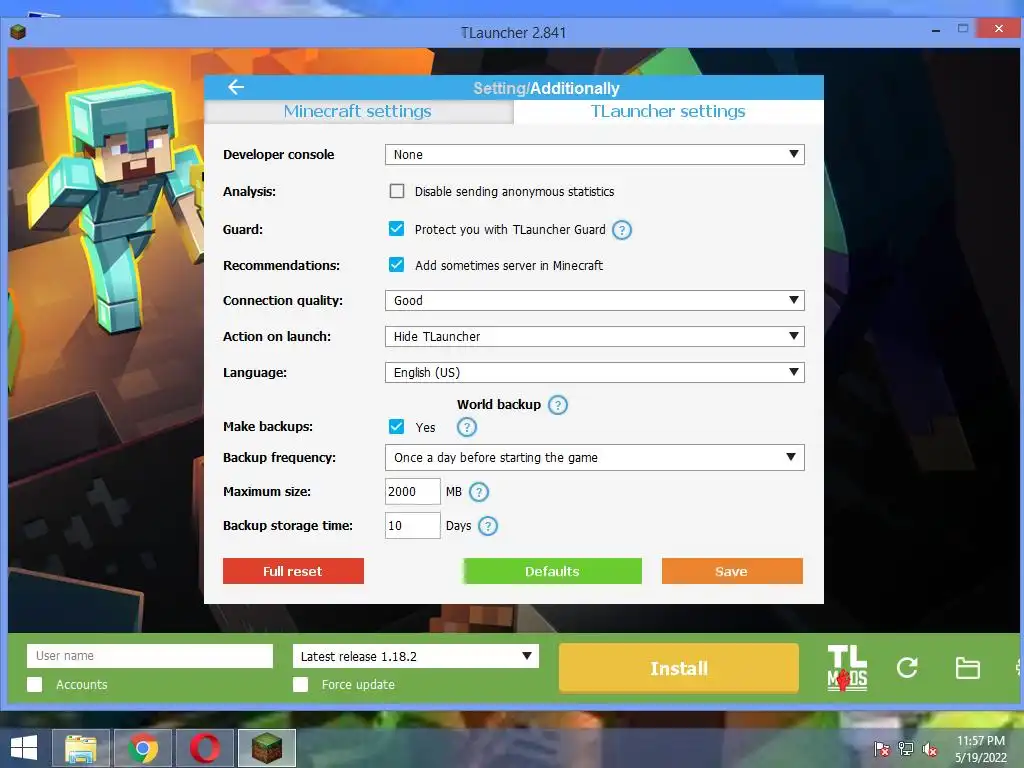1024x768 pixels.
Task: Click the green Defaults button
Action: [x=552, y=571]
